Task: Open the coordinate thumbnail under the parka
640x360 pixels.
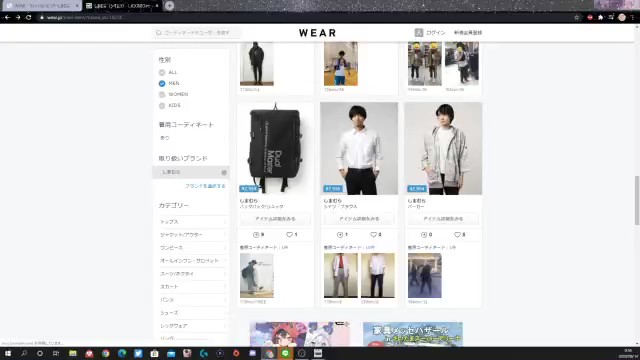Action: pyautogui.click(x=424, y=276)
